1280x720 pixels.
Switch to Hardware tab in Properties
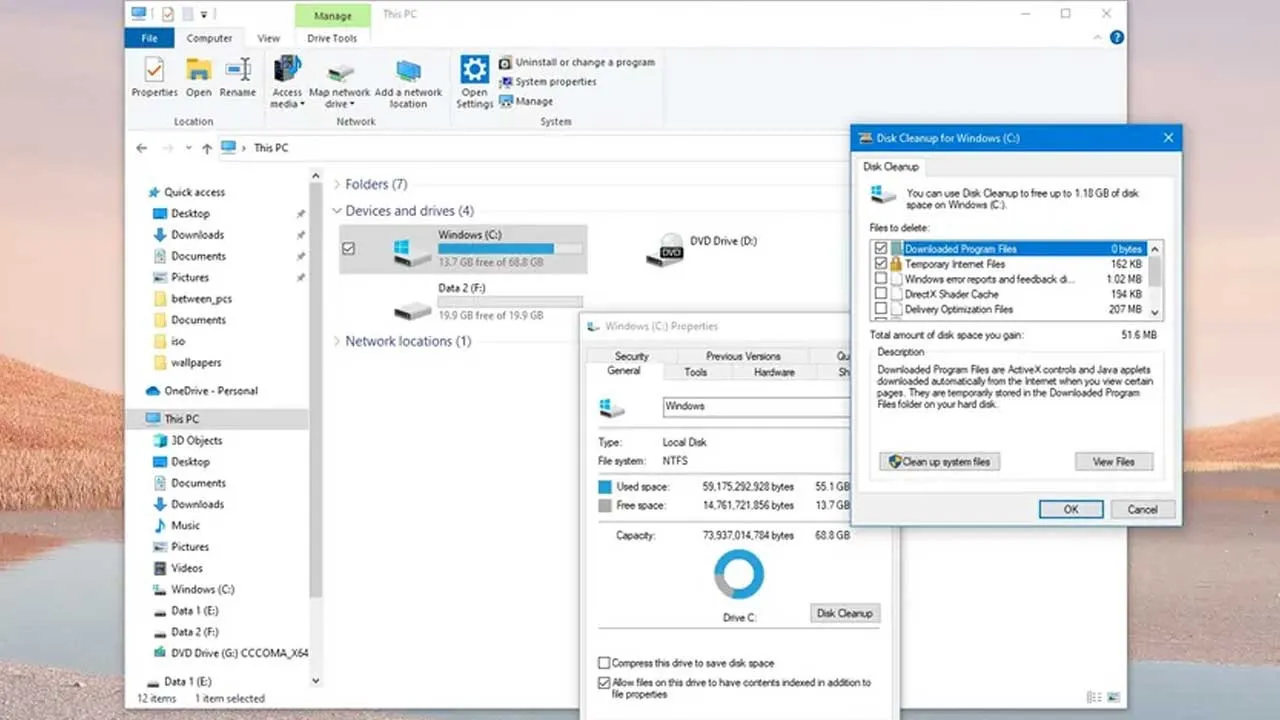coord(774,372)
